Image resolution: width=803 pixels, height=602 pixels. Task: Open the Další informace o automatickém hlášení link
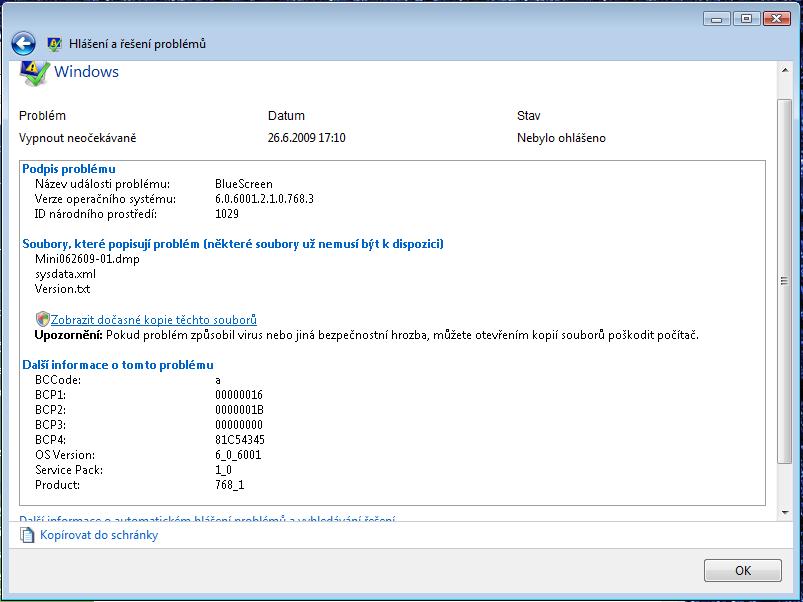(207, 519)
